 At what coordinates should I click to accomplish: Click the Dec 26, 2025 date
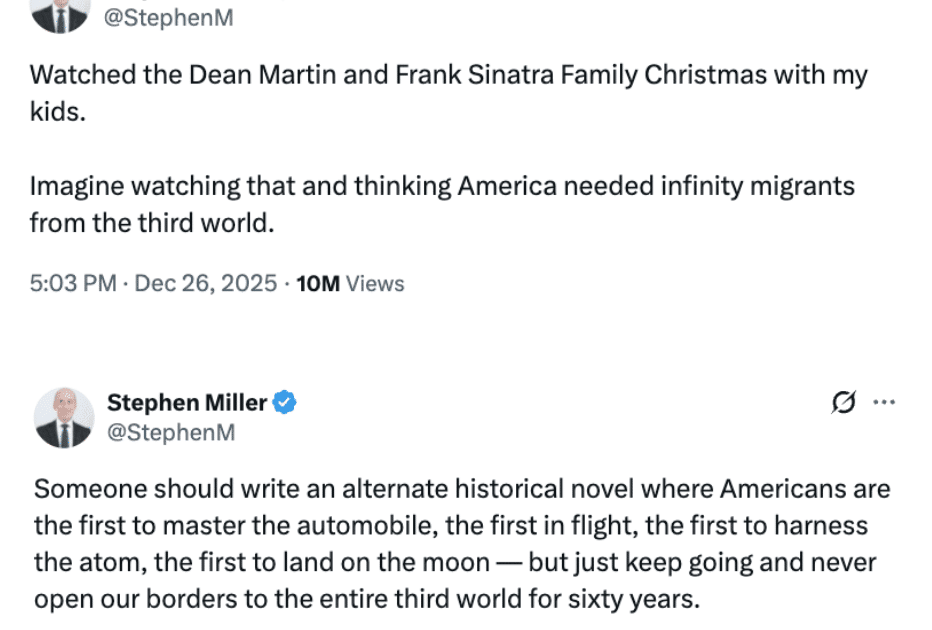(205, 284)
